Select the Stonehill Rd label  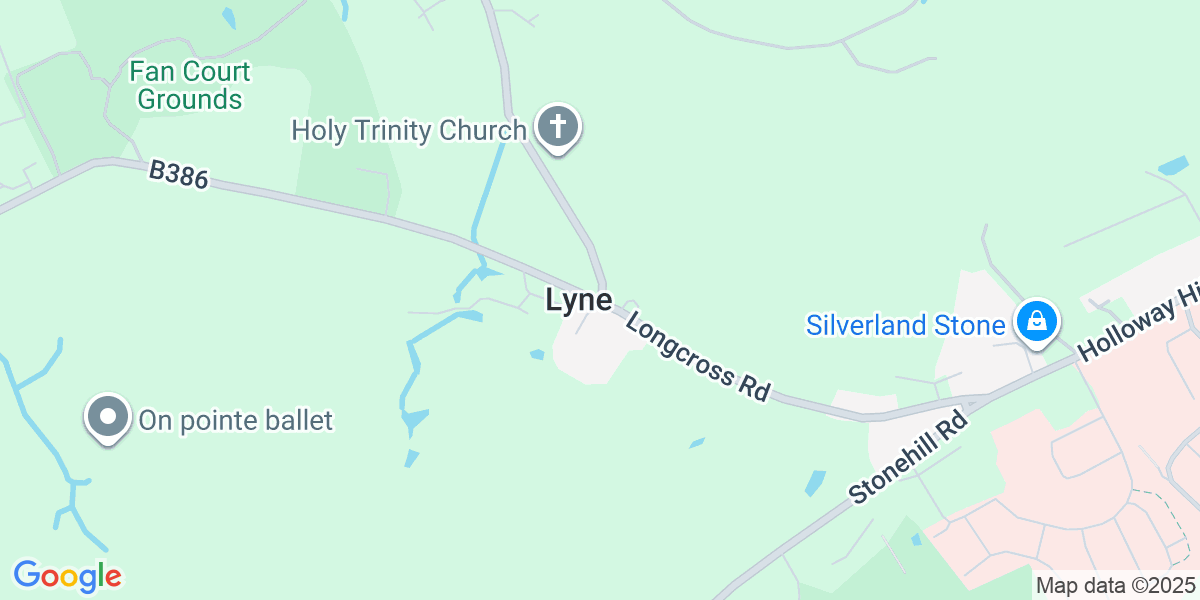910,457
